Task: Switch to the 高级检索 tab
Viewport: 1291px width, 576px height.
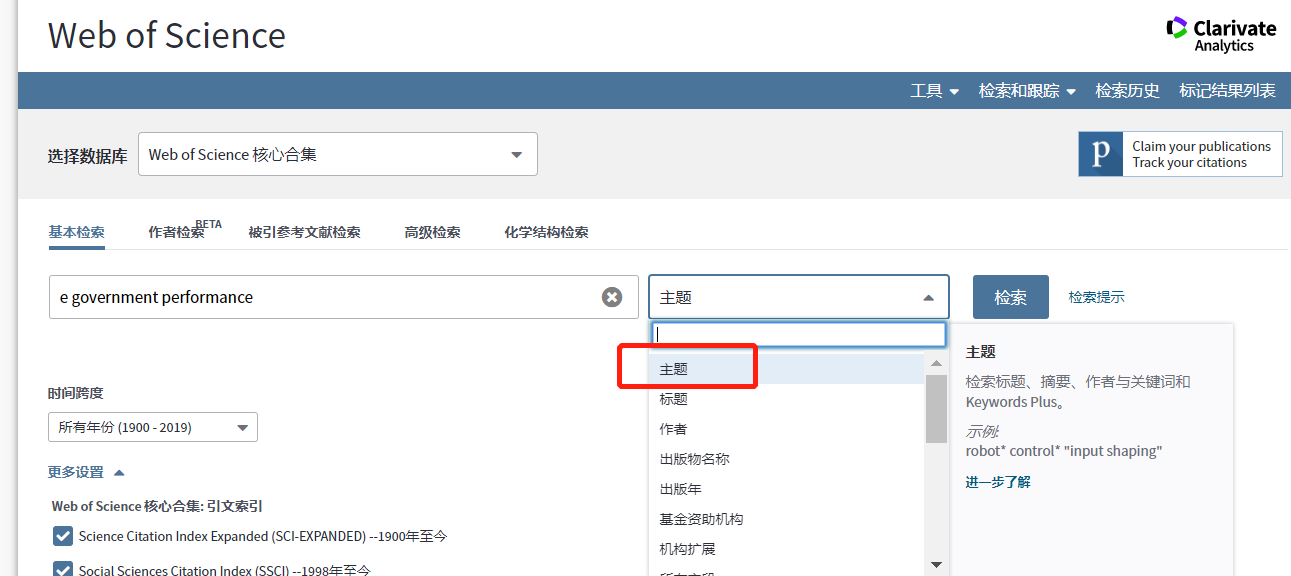Action: [432, 232]
